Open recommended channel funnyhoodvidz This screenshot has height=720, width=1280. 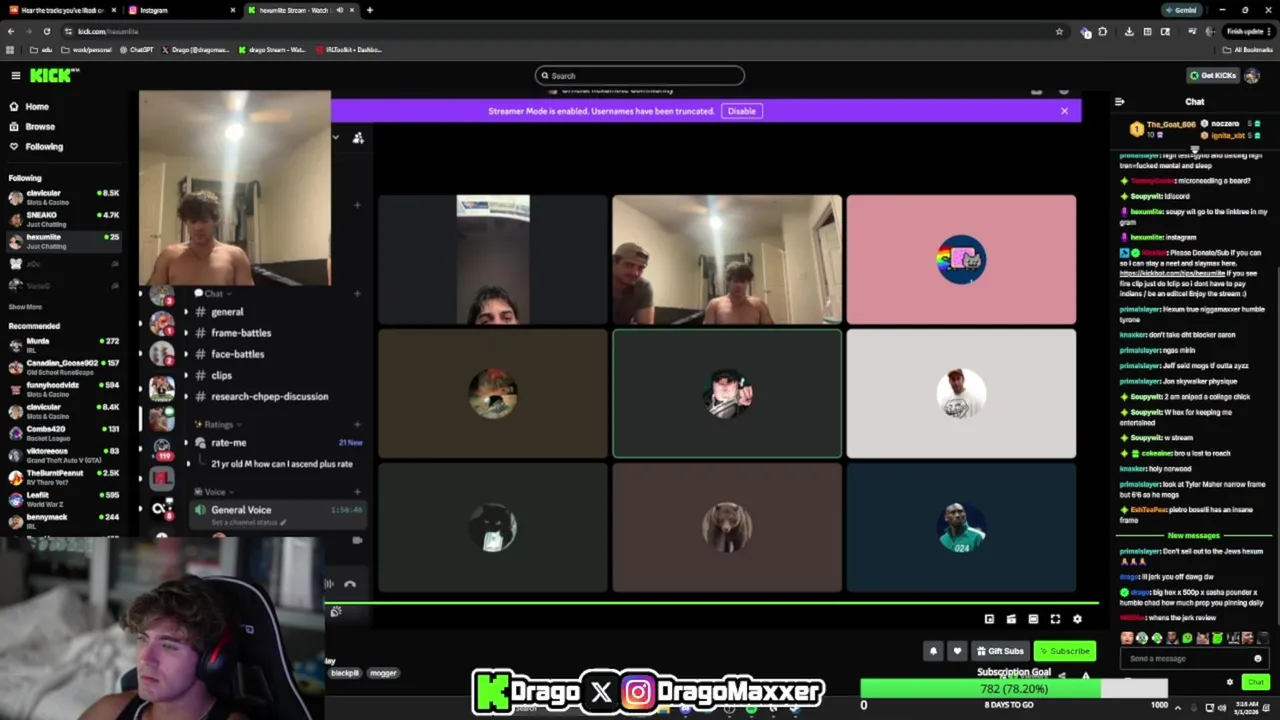point(65,388)
